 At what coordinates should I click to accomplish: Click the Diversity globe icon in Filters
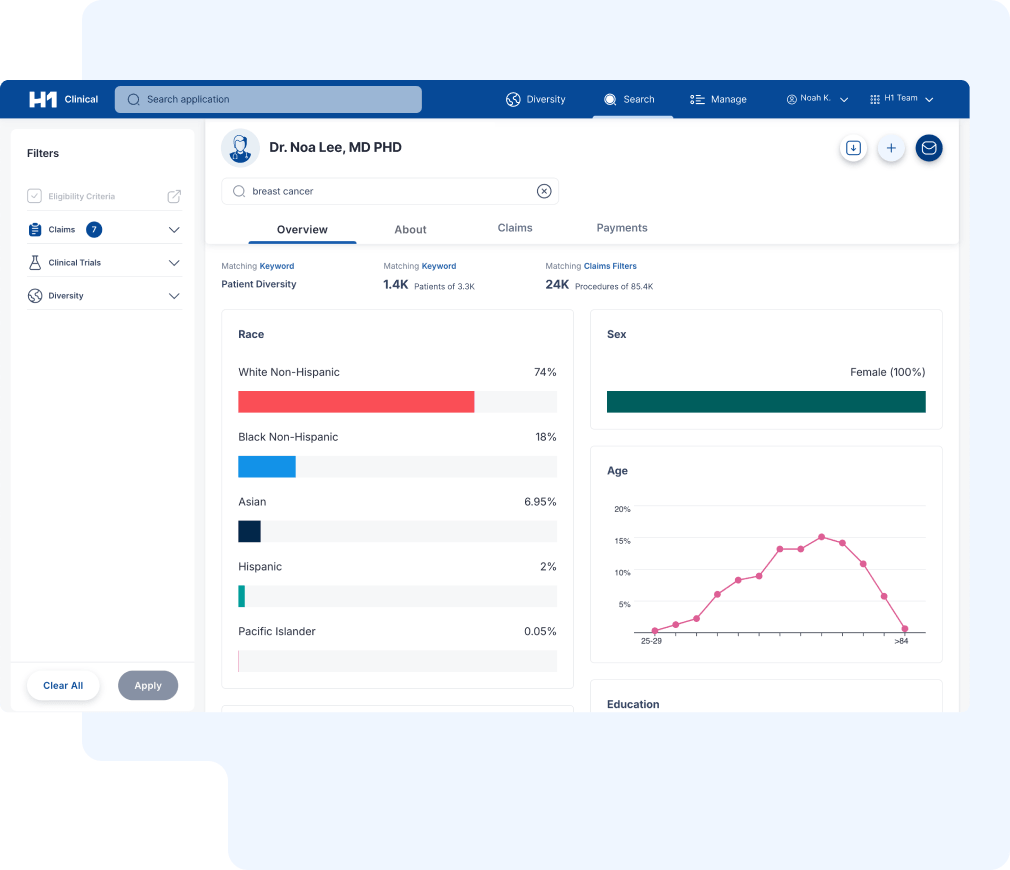35,296
